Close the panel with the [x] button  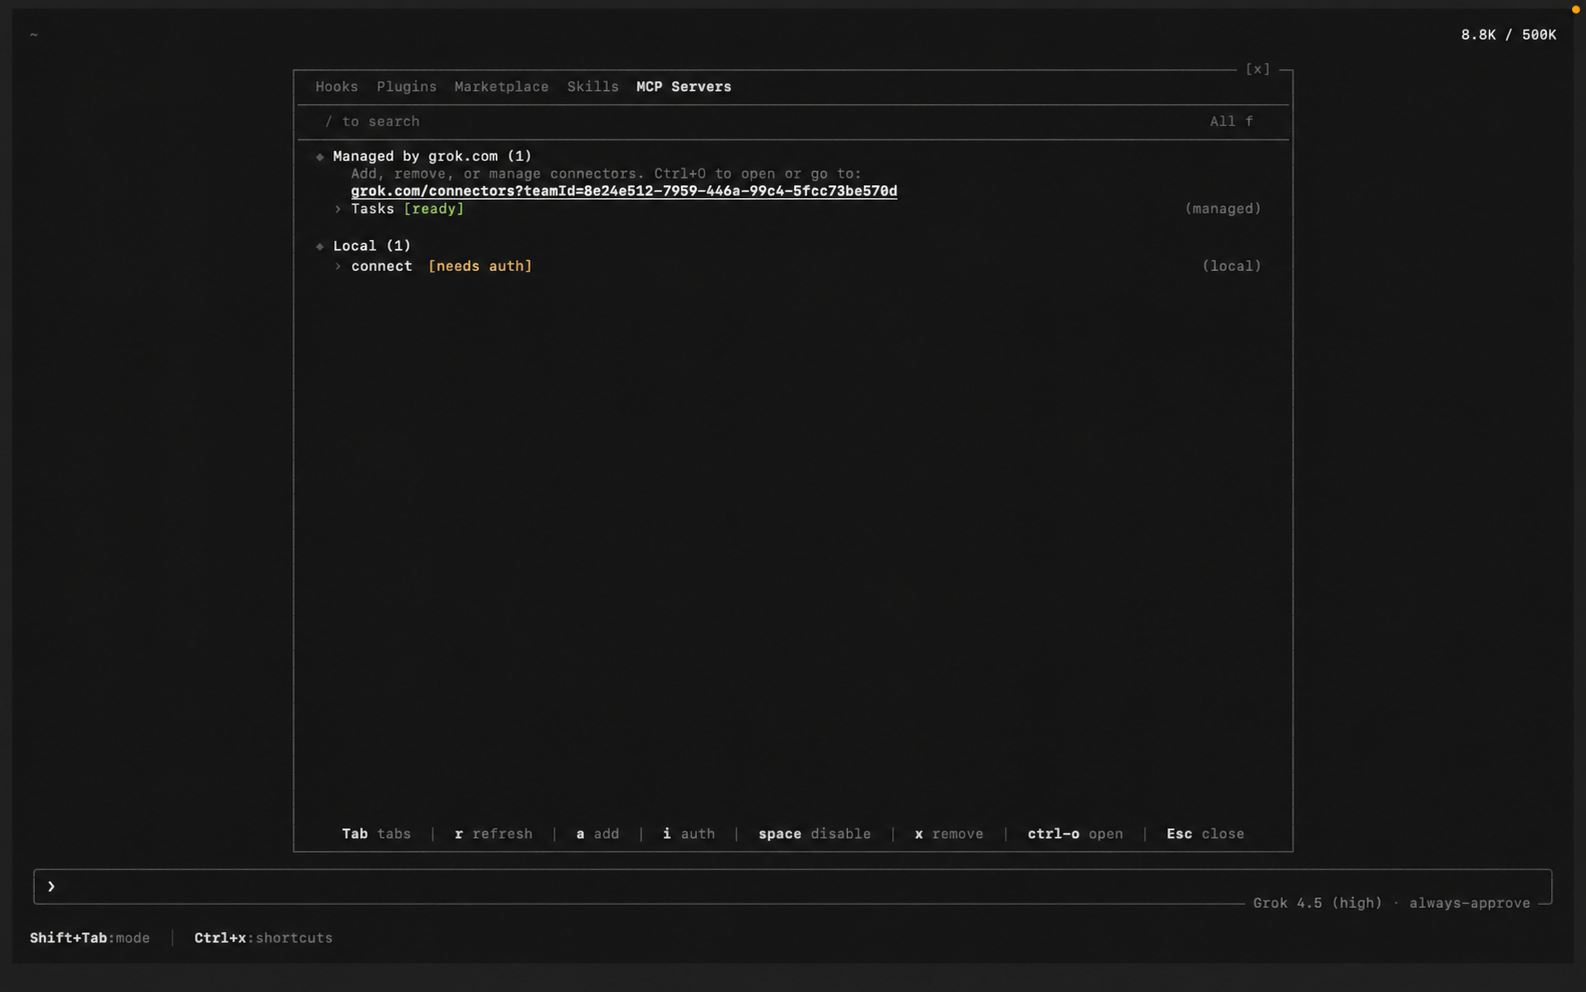point(1257,69)
